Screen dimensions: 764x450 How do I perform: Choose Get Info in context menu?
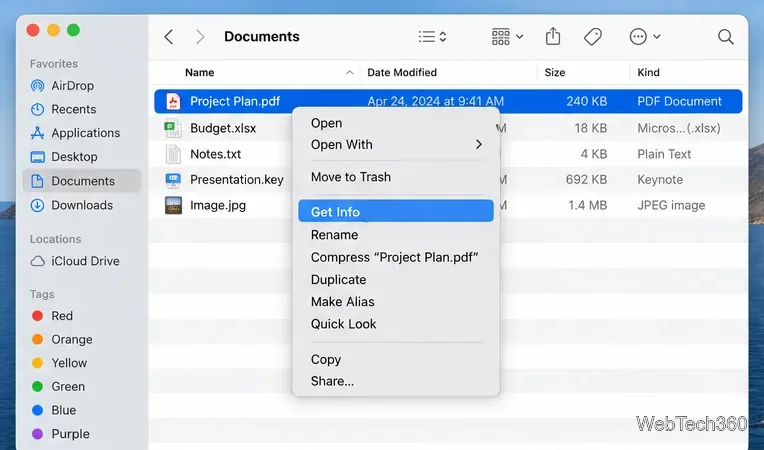(x=396, y=211)
